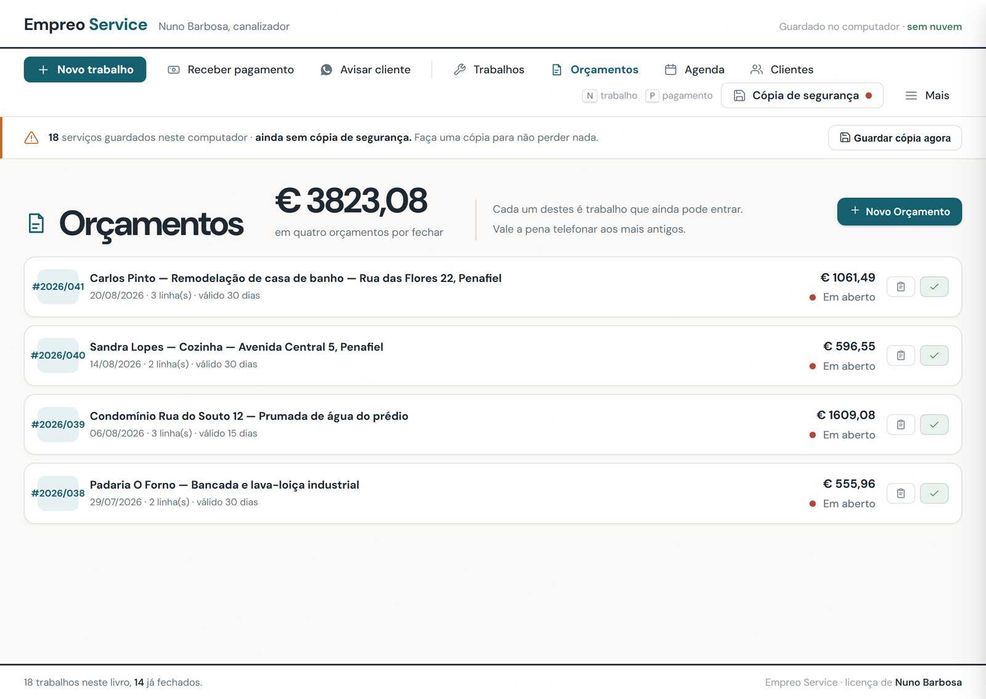This screenshot has height=699, width=986.
Task: Approve the Condomínio Rua do Souto quote
Action: (934, 424)
